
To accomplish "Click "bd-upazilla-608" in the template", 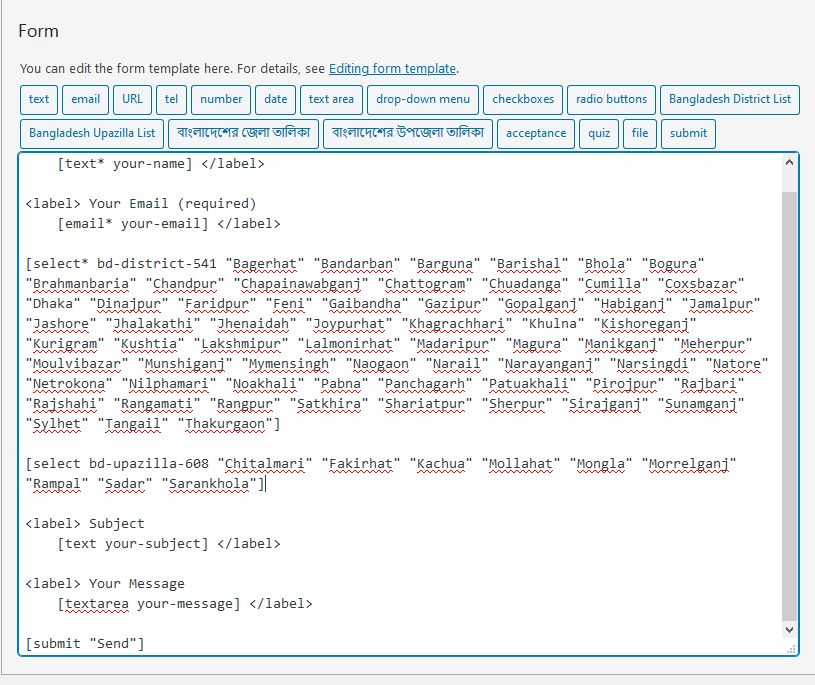I will 149,464.
